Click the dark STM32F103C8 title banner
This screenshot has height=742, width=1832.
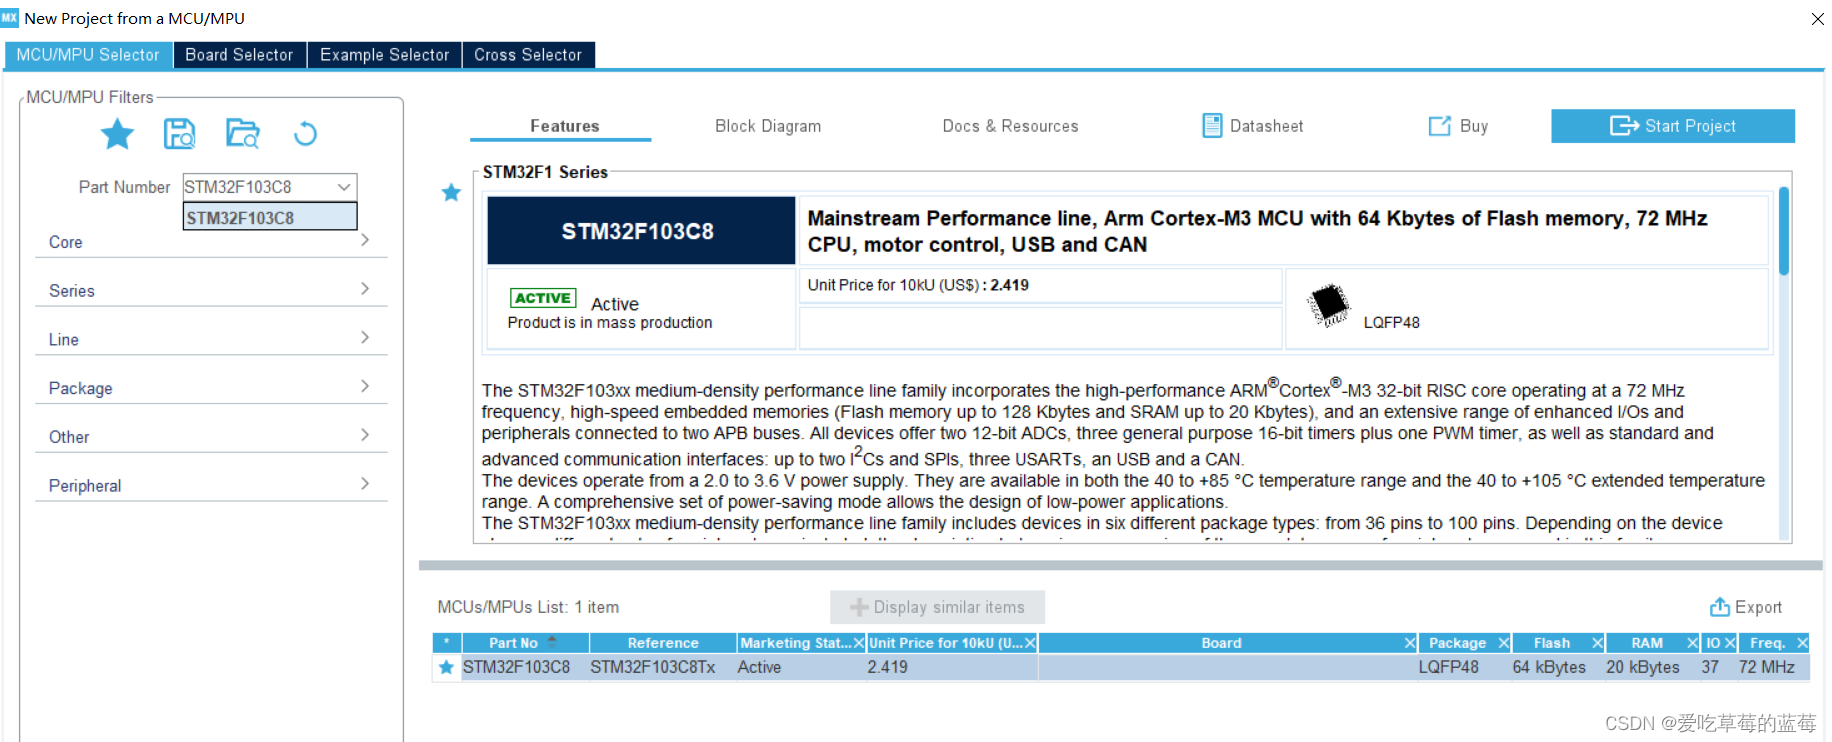[x=640, y=231]
